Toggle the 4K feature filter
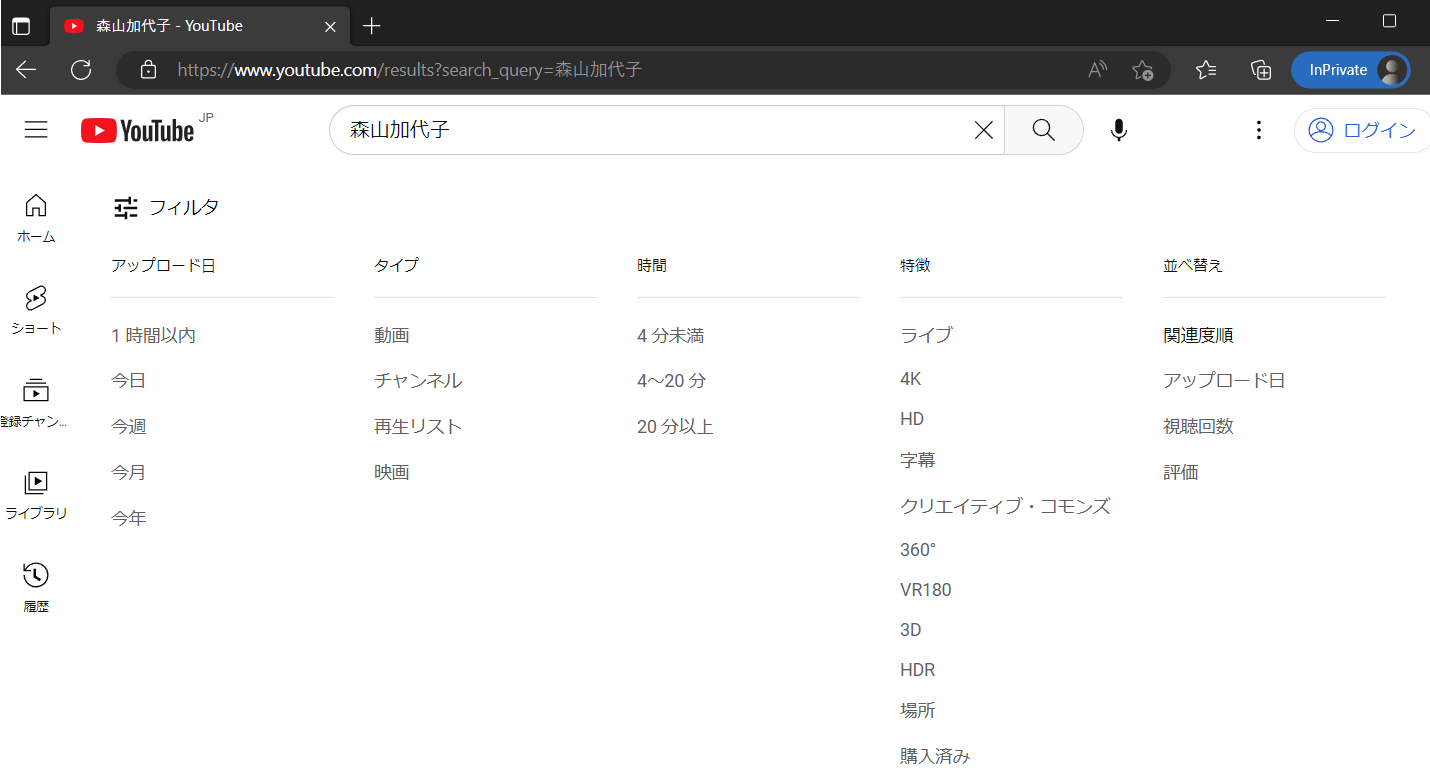1430x780 pixels. pyautogui.click(x=911, y=379)
